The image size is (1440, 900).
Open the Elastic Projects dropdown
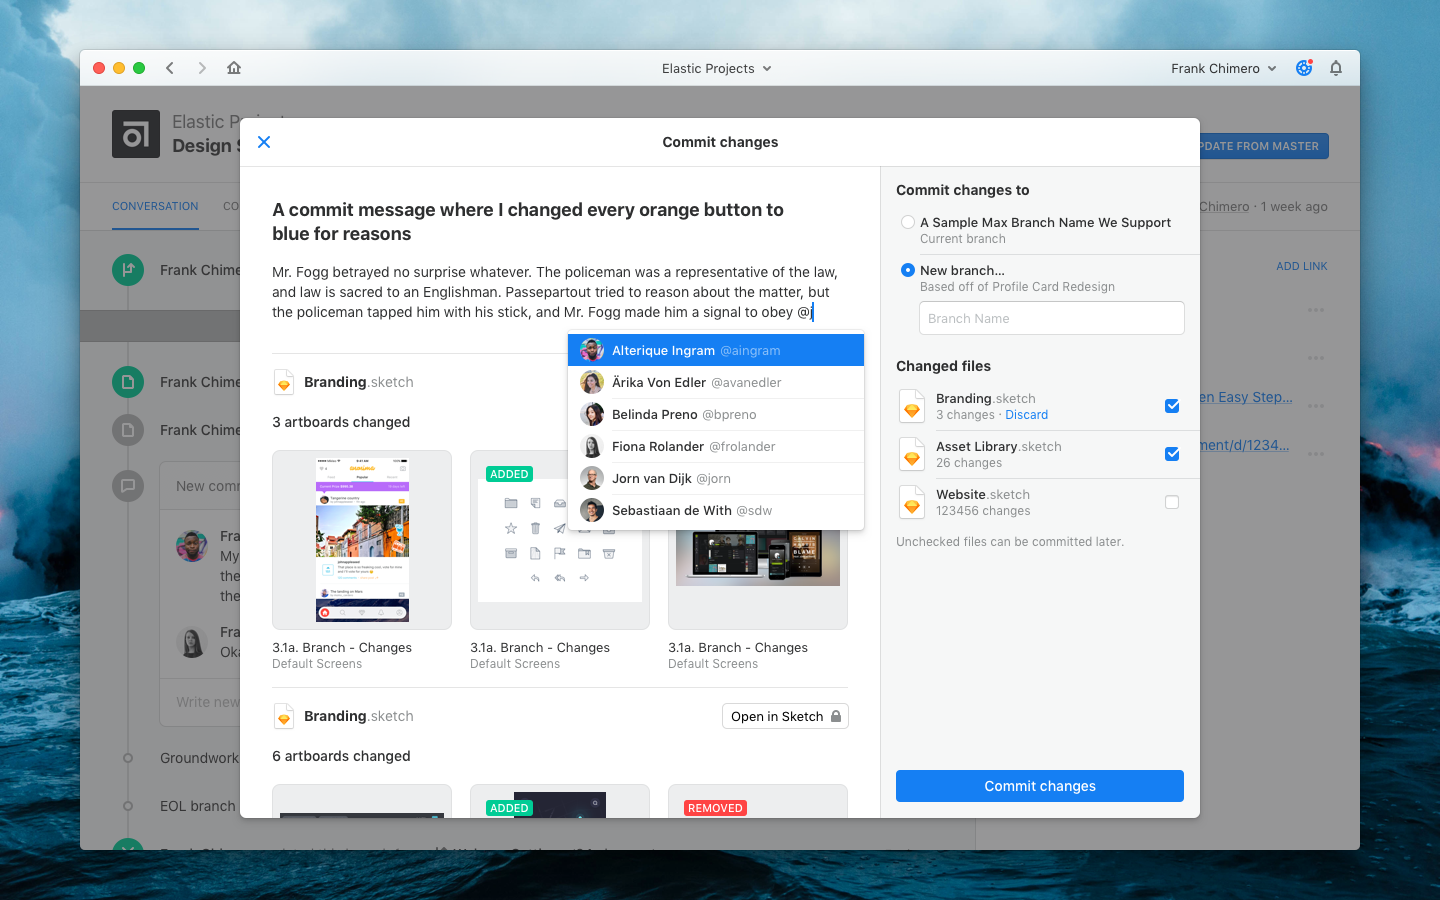point(716,68)
